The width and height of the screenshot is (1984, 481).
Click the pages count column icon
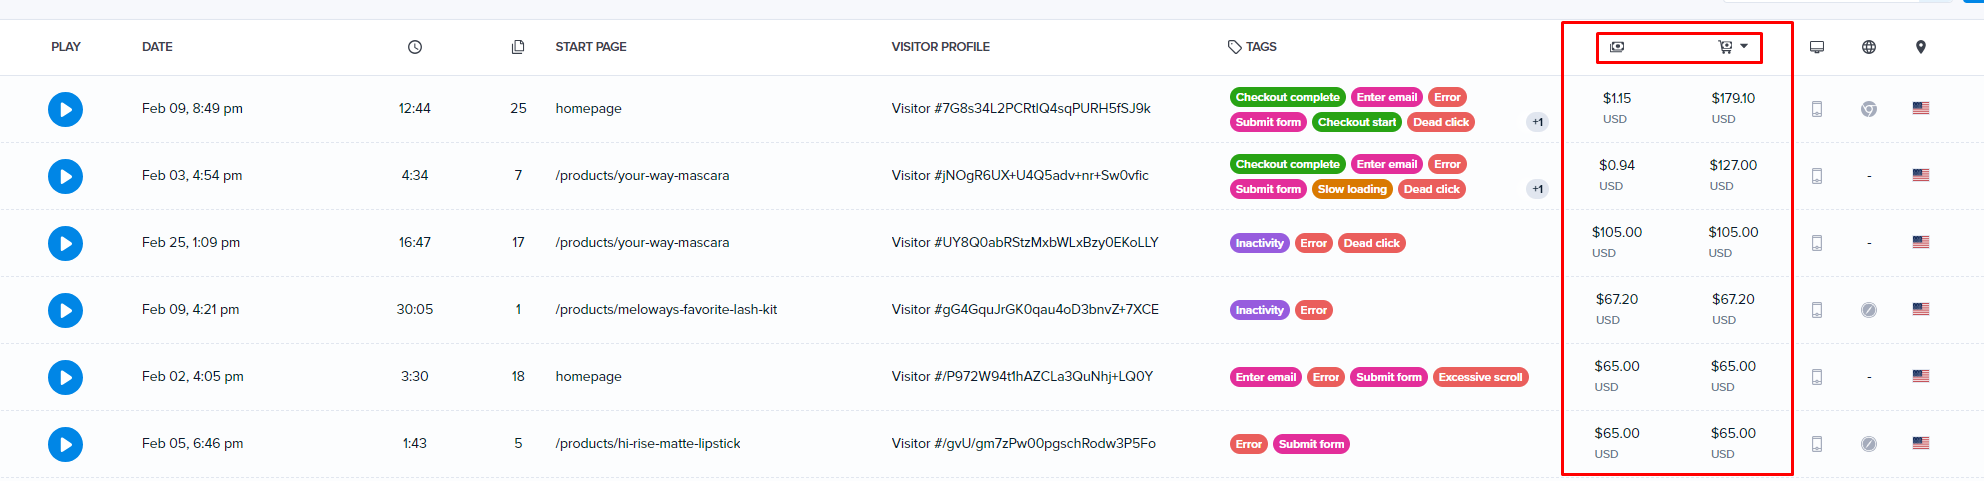pos(518,47)
